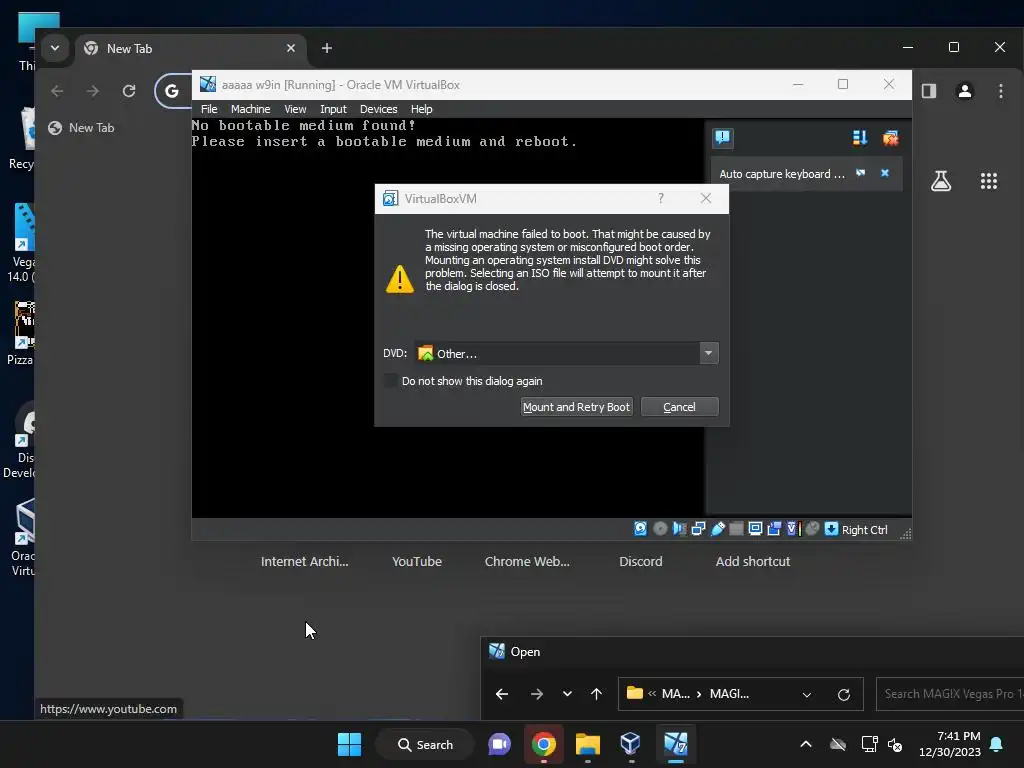Close the New Tab in Chrome
This screenshot has height=768, width=1024.
291,48
